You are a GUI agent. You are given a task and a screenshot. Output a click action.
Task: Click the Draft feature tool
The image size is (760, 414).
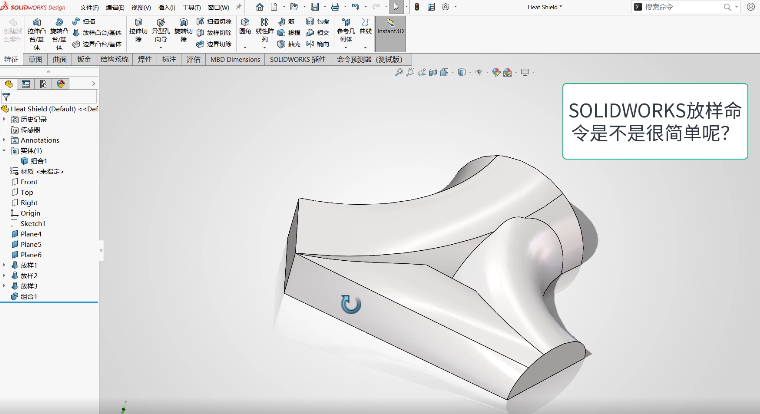(x=289, y=32)
